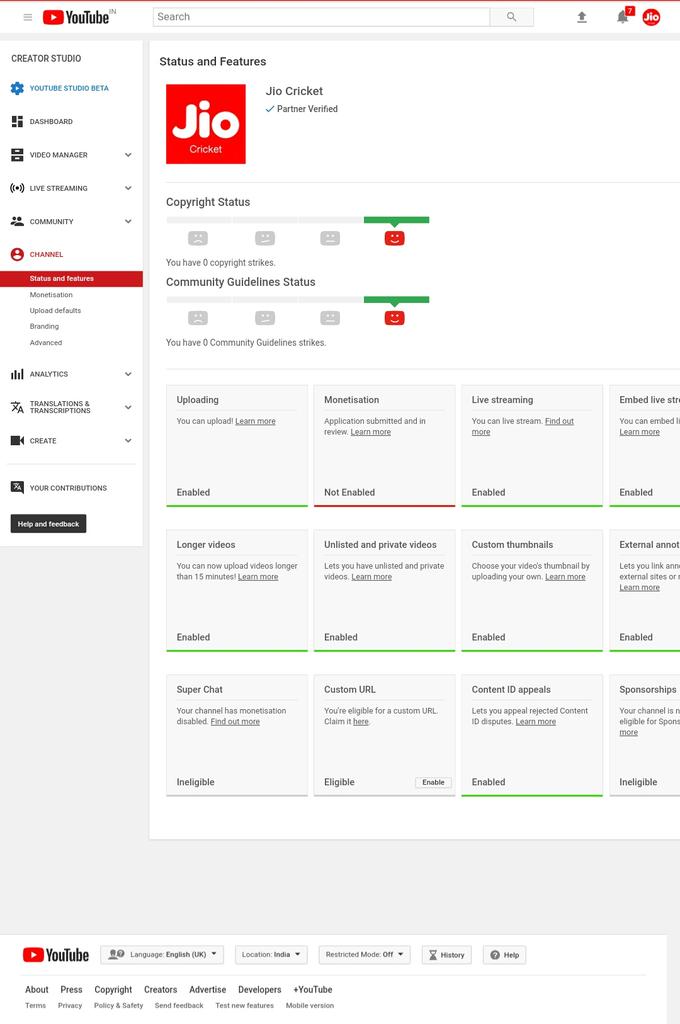Click the search magnifier button
The width and height of the screenshot is (680, 1024).
pos(511,17)
